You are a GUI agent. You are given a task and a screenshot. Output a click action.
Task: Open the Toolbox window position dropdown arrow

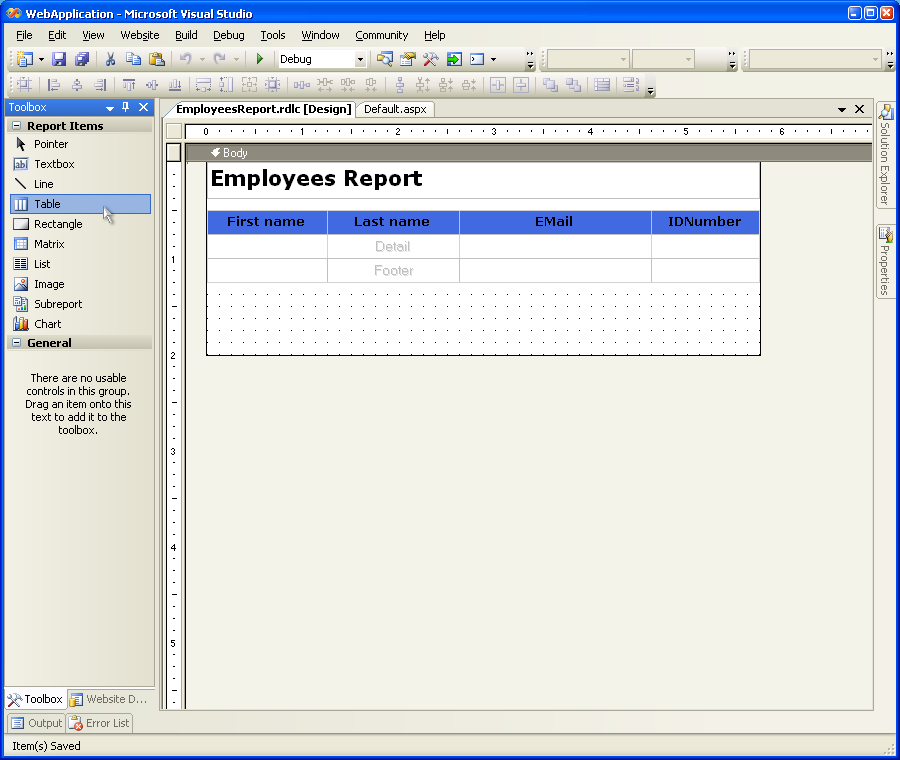(109, 108)
